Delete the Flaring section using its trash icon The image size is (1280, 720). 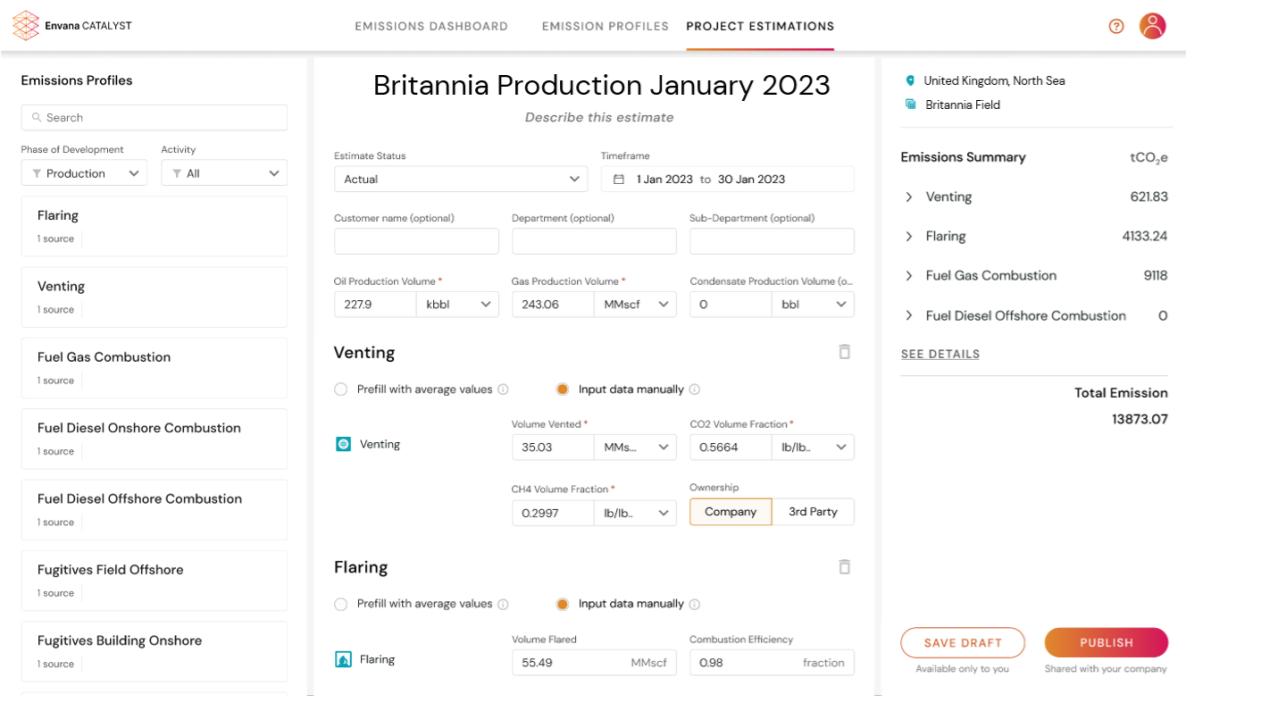(845, 566)
